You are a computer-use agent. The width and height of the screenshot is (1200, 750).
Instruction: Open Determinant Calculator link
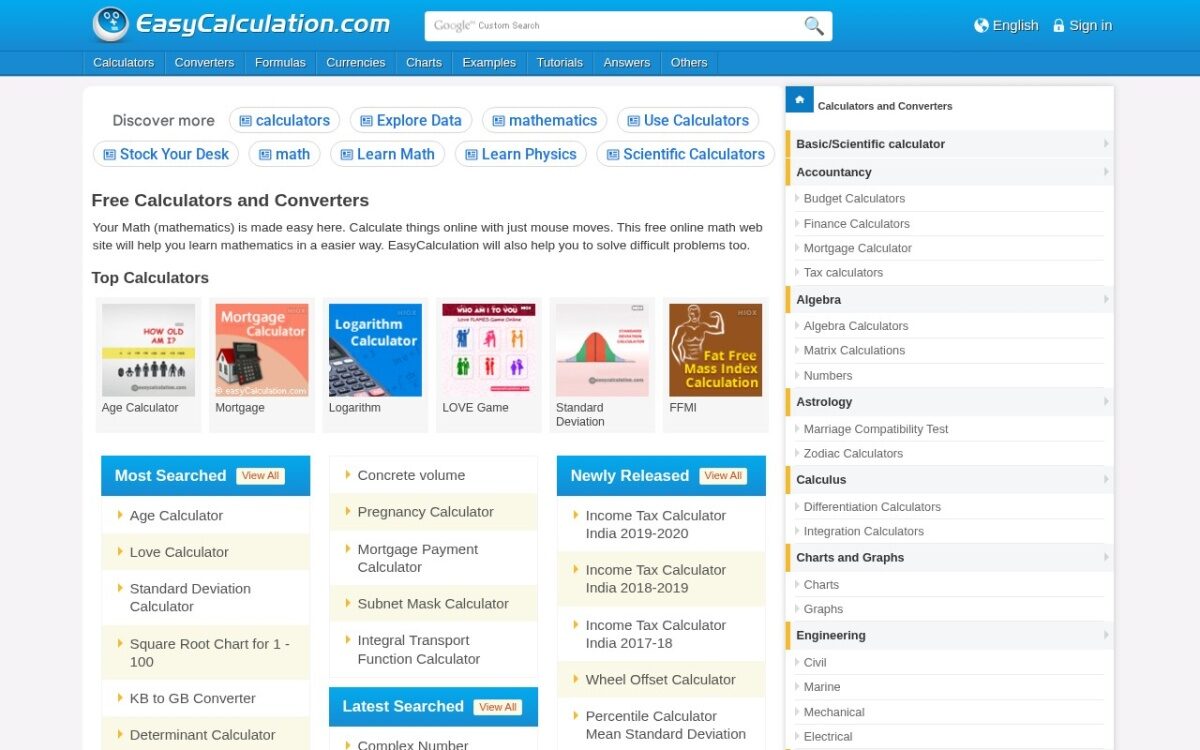tap(202, 735)
